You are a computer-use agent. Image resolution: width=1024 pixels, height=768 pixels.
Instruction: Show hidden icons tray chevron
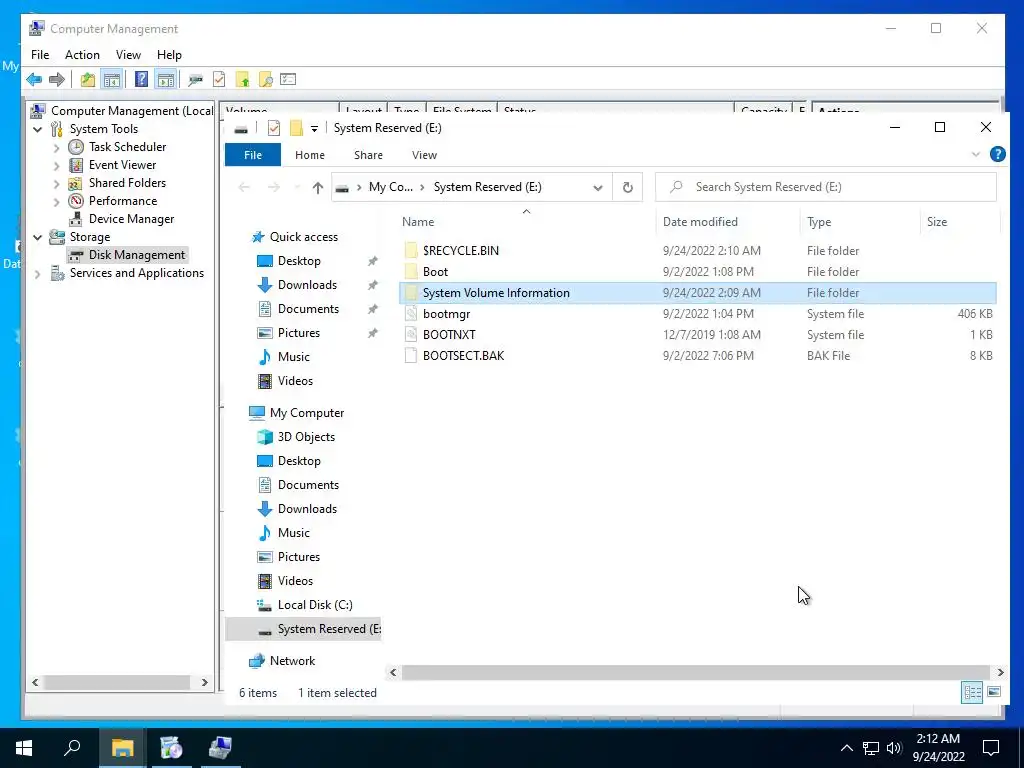[x=846, y=748]
